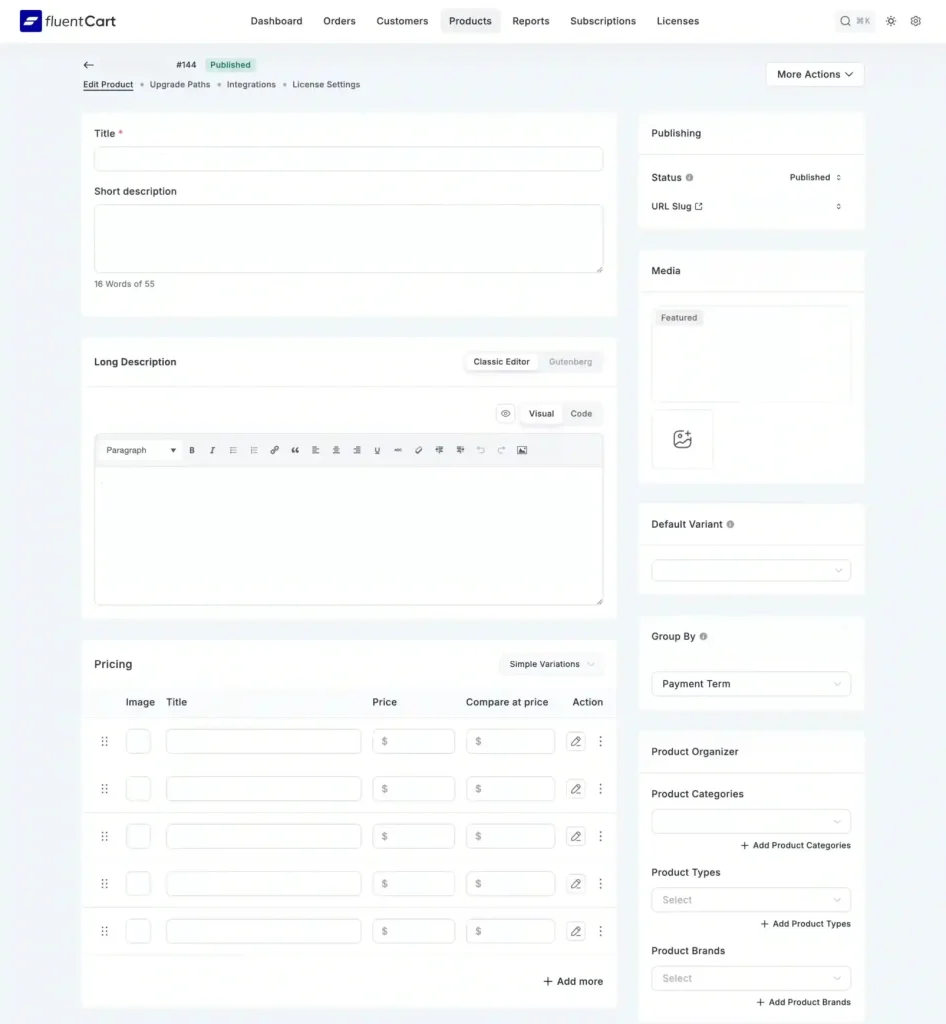Open the More Actions button
Image resolution: width=946 pixels, height=1024 pixels.
pyautogui.click(x=814, y=74)
